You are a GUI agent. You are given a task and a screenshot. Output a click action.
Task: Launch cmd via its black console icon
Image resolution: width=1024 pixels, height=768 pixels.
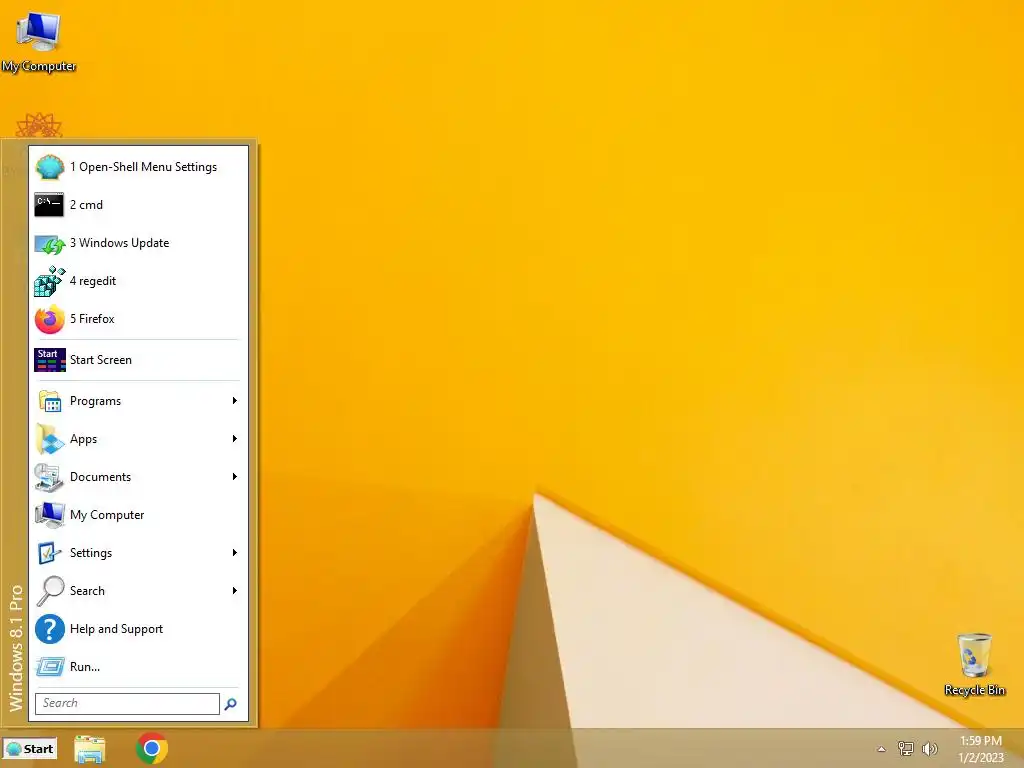pos(50,205)
